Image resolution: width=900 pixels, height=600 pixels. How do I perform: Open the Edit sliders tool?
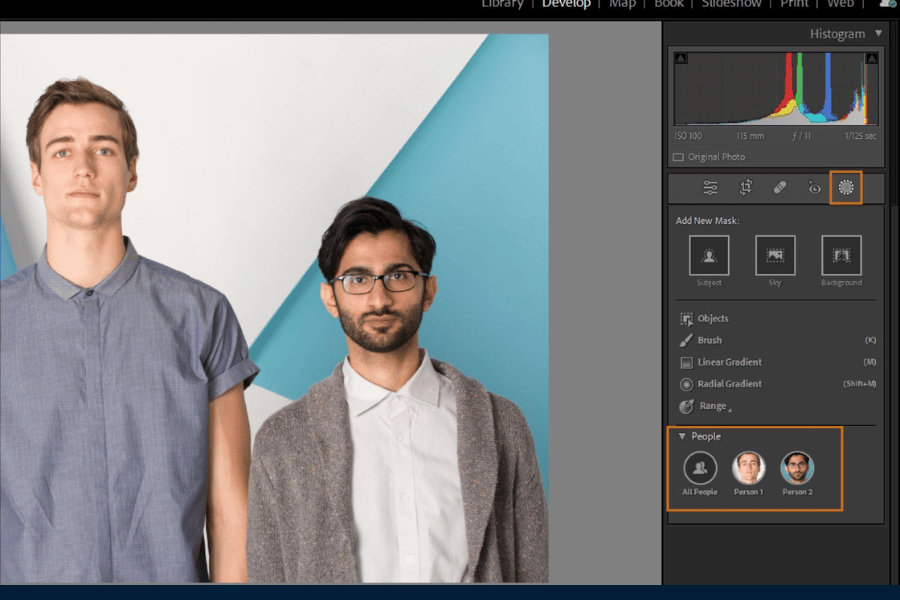pos(710,188)
